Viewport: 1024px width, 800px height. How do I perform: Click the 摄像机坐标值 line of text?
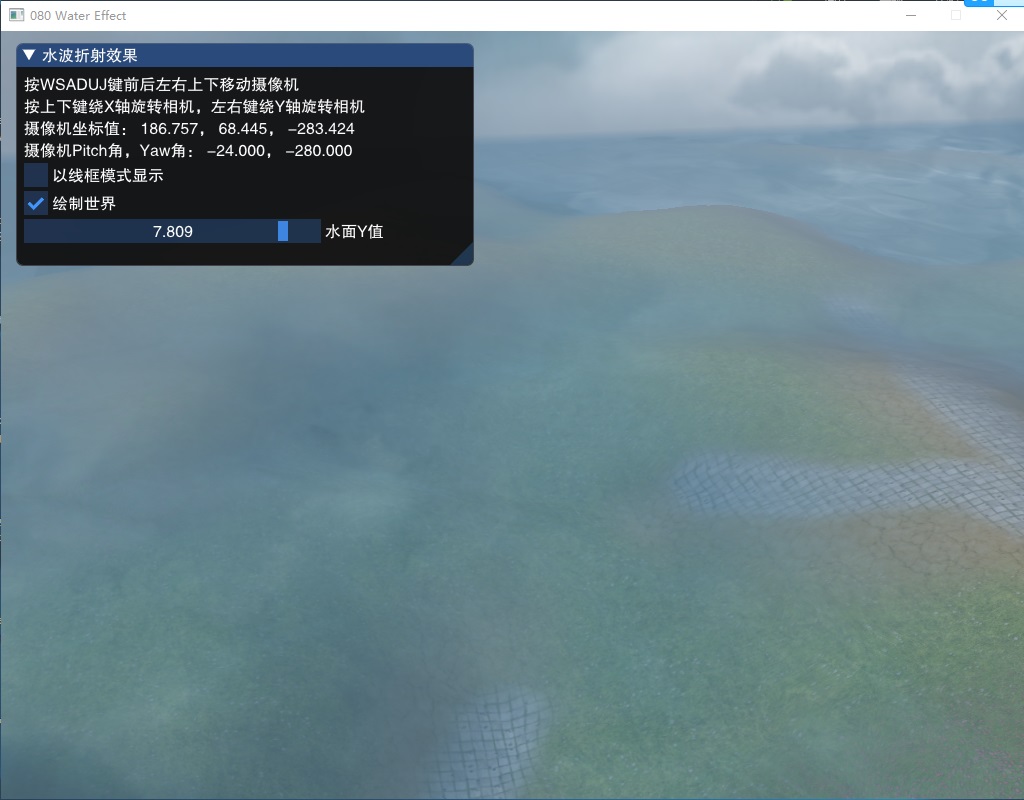click(x=189, y=129)
